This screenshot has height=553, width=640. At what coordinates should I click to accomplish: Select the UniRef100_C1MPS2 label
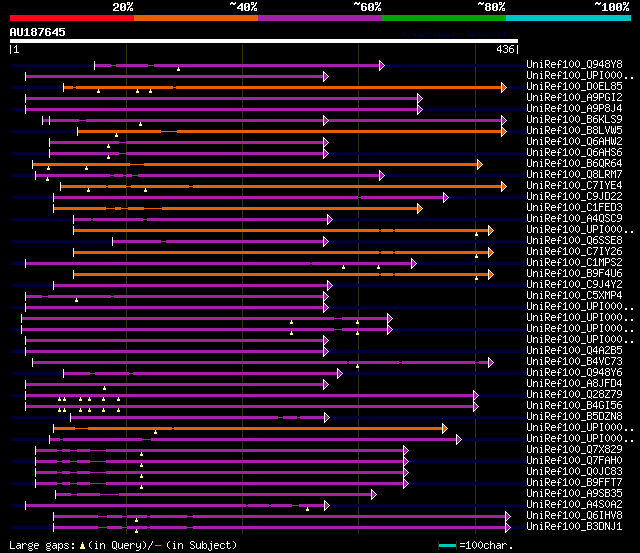pyautogui.click(x=574, y=263)
